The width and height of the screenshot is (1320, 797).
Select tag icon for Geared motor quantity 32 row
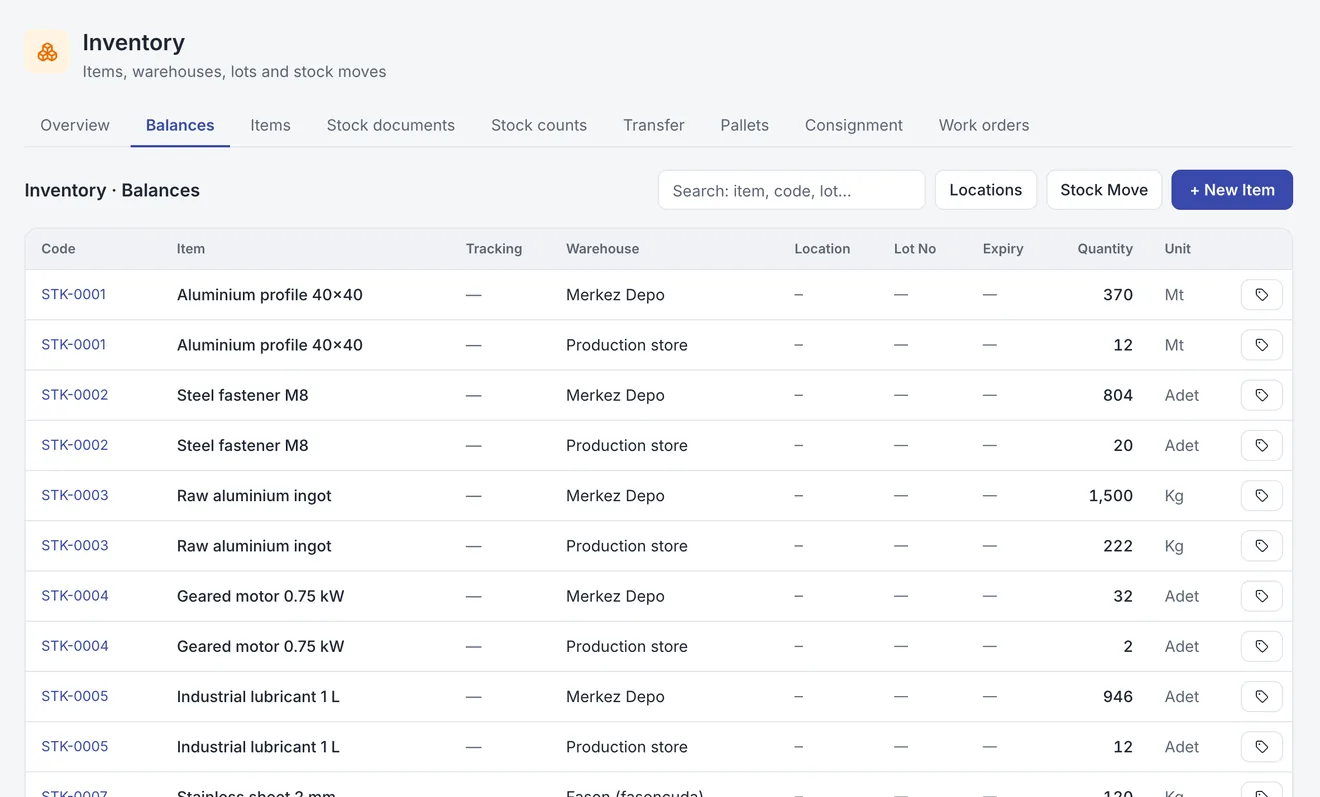(1261, 596)
